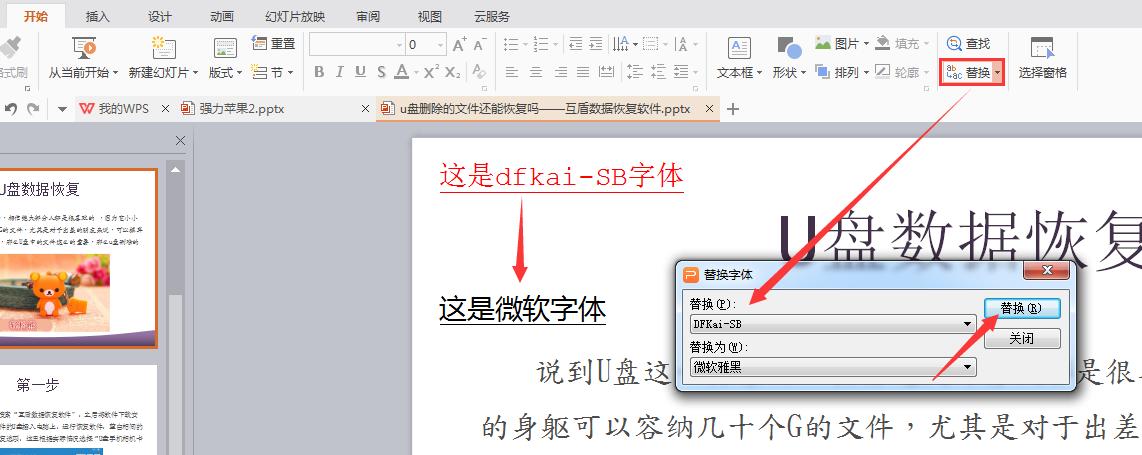1142x455 pixels.
Task: Click the text direction icon
Action: coord(621,44)
